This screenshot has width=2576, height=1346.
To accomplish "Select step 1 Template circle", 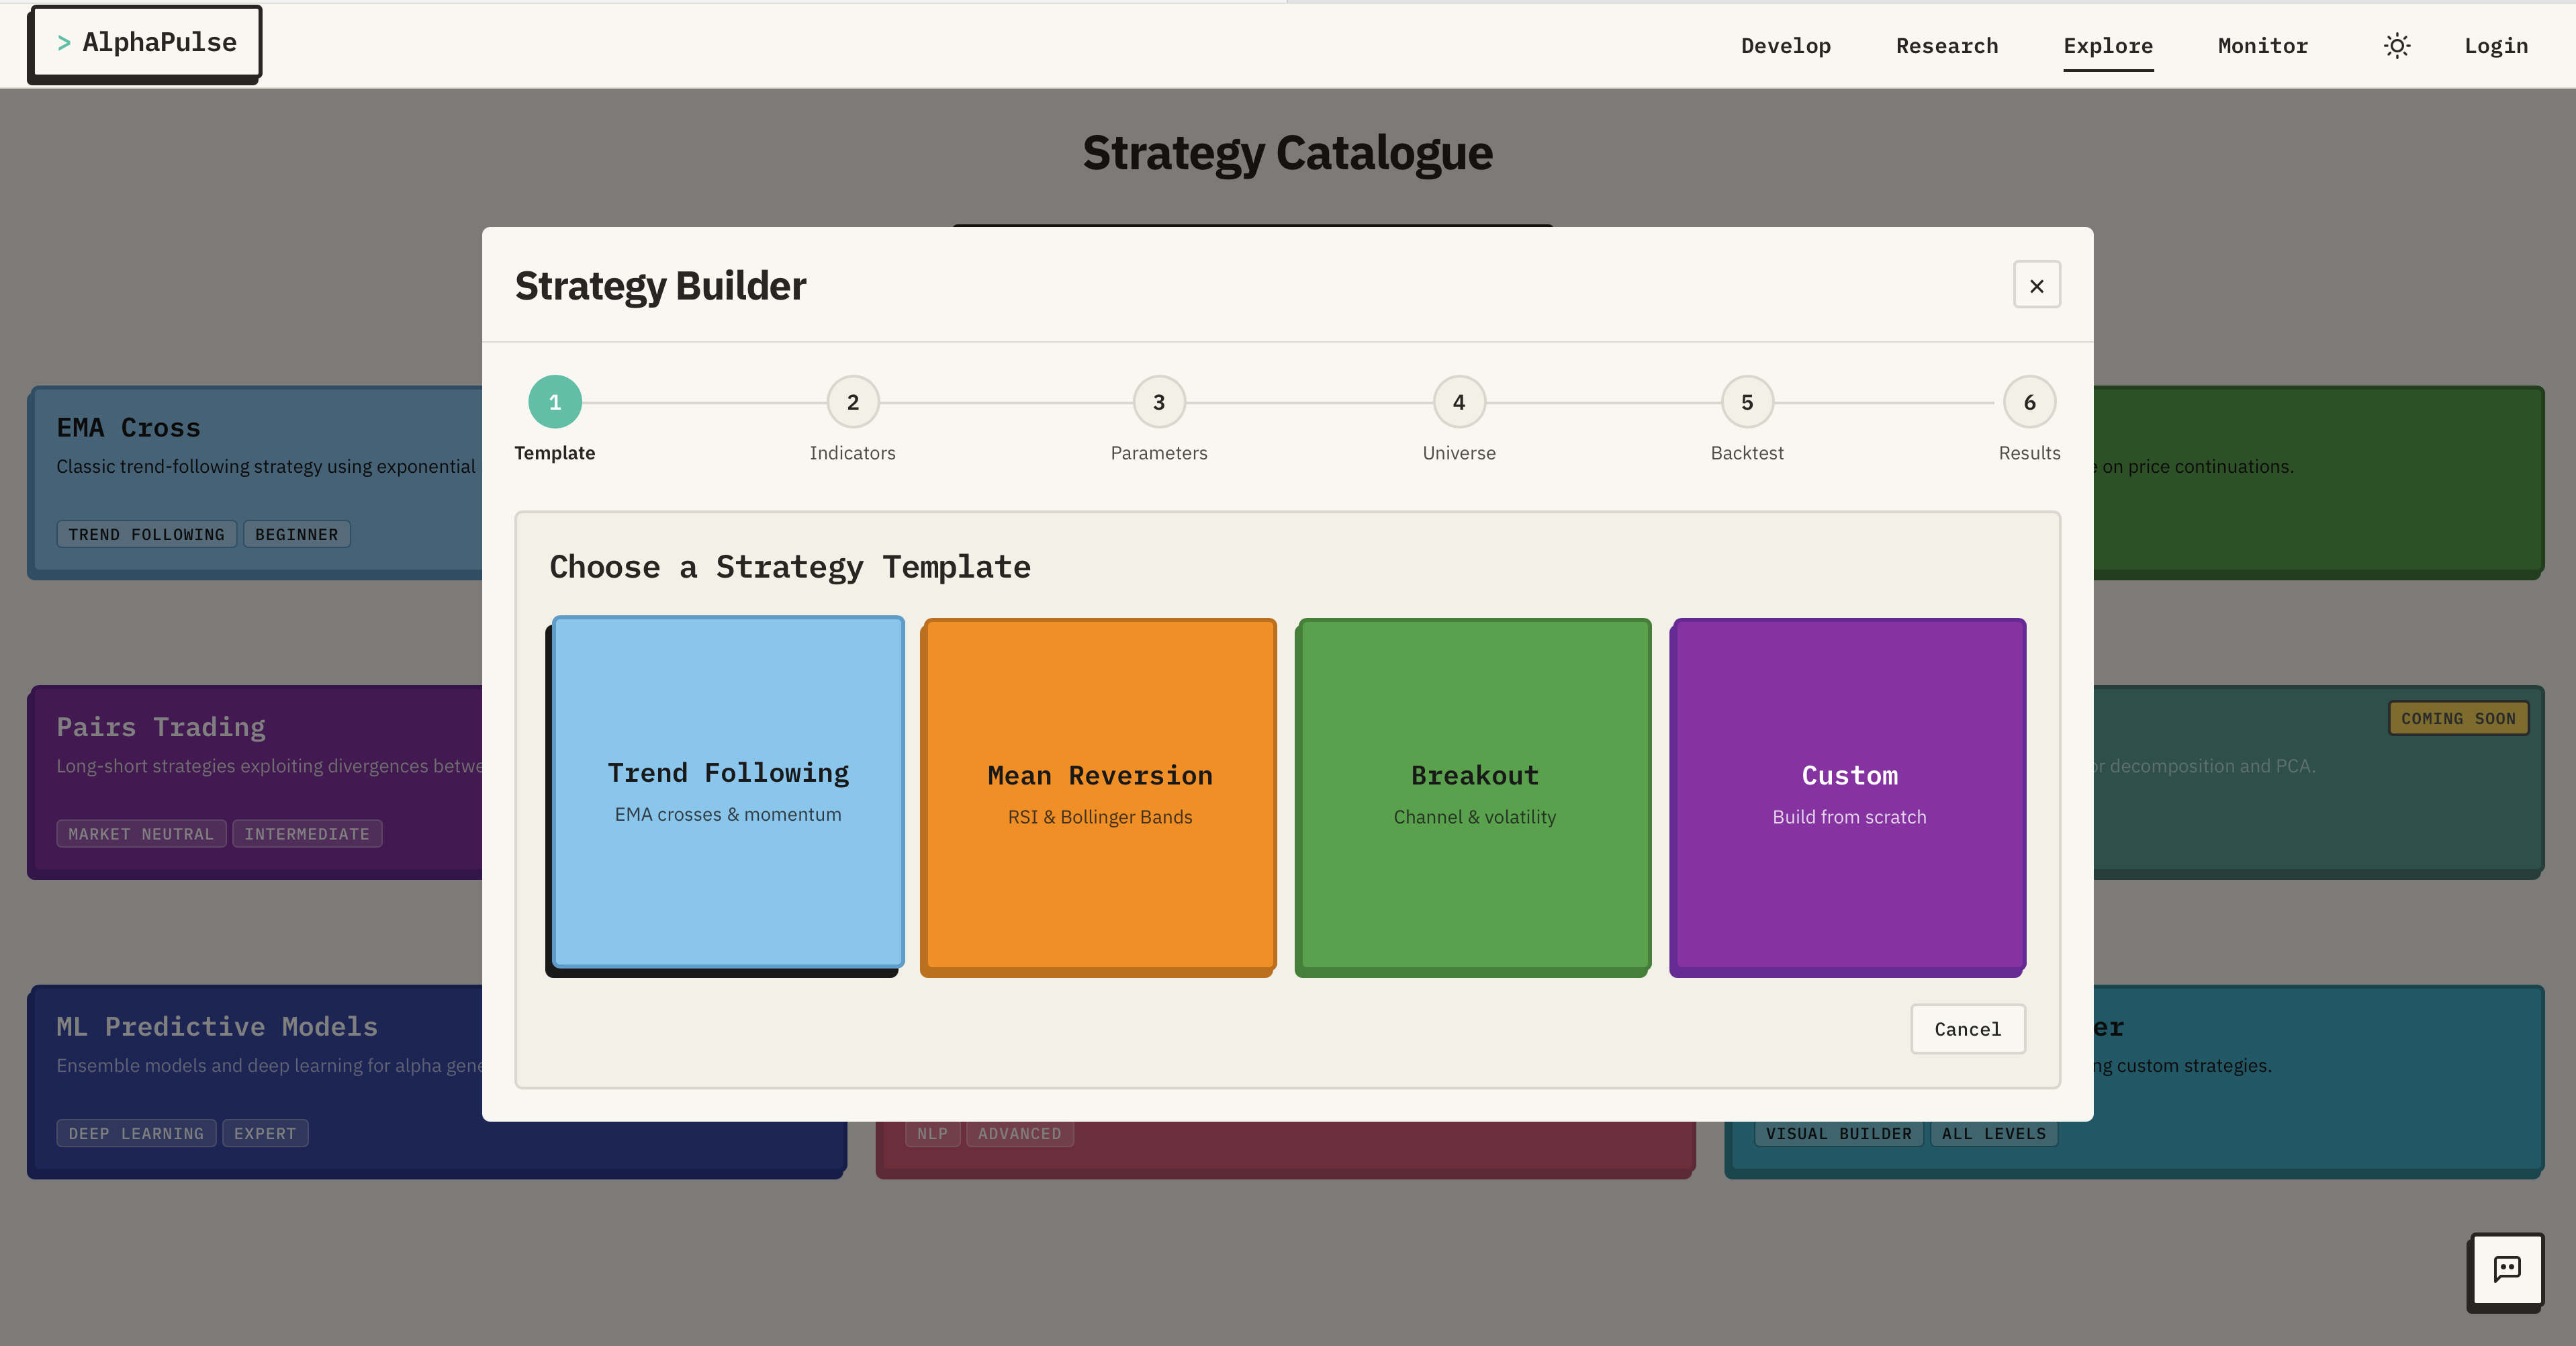I will click(554, 402).
